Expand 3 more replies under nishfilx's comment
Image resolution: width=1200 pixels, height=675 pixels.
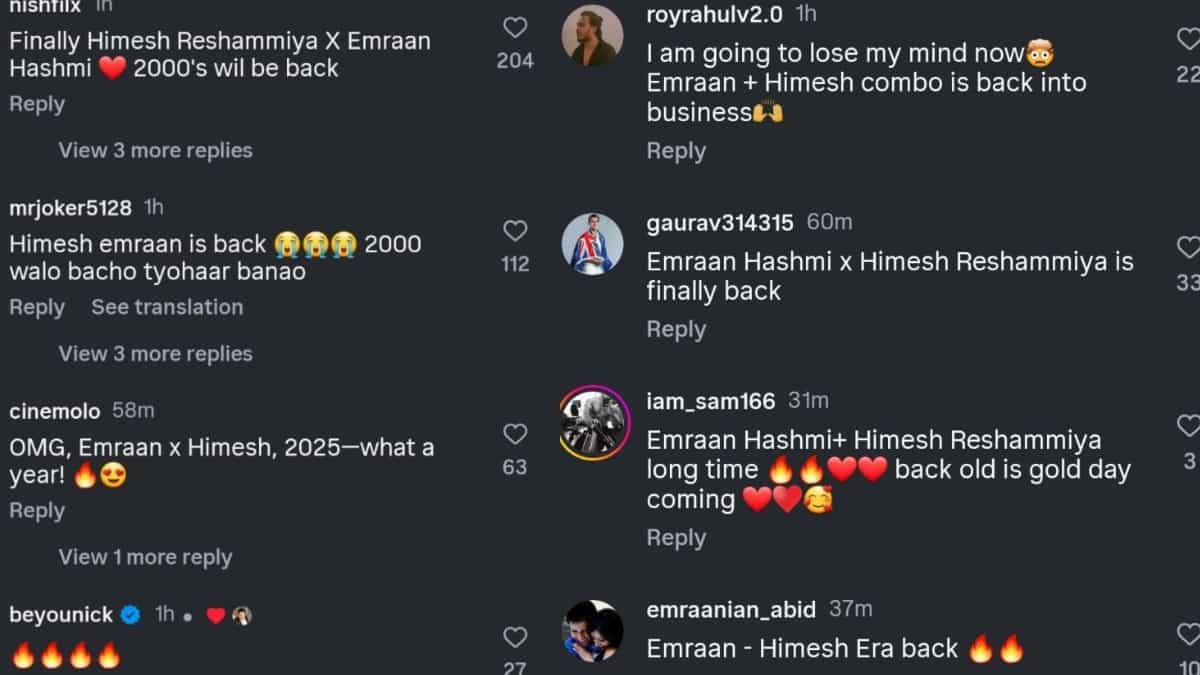pos(155,150)
